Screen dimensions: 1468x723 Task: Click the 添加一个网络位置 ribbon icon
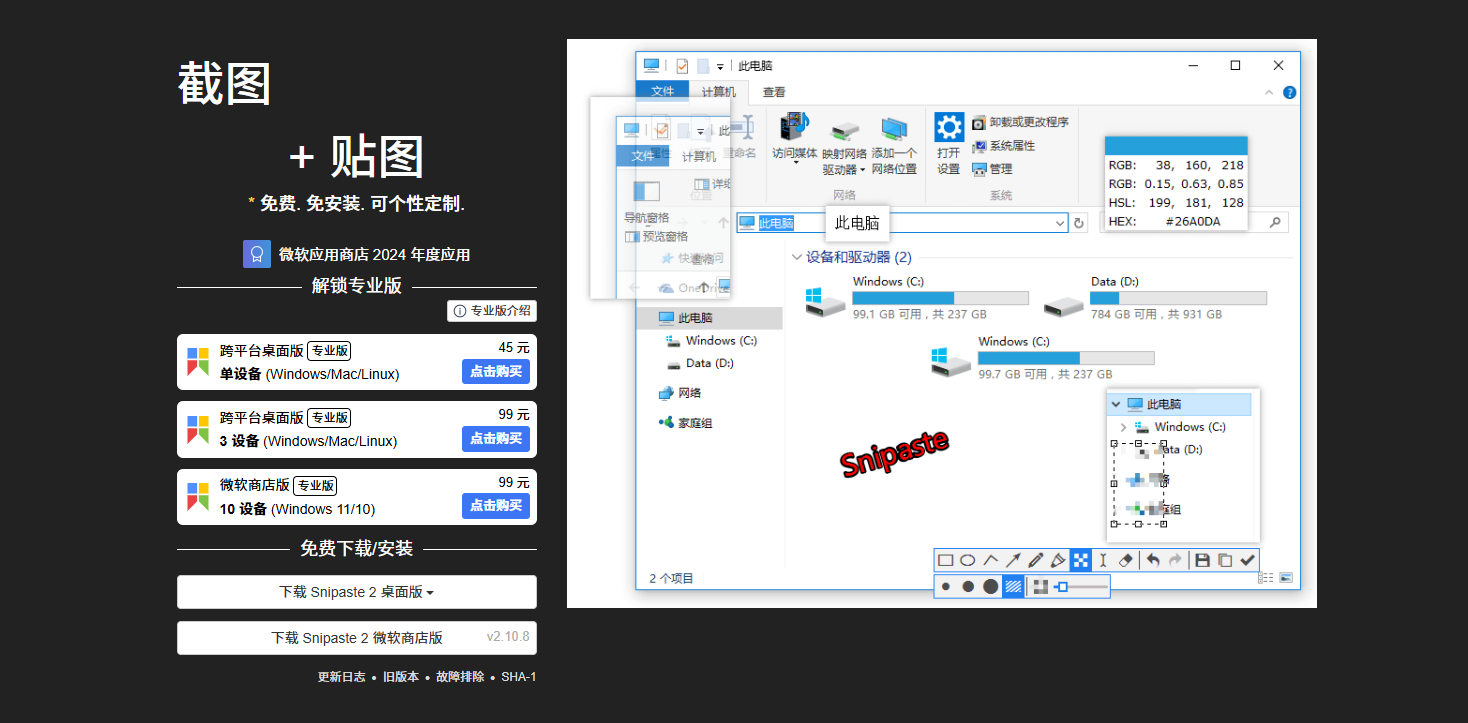894,129
